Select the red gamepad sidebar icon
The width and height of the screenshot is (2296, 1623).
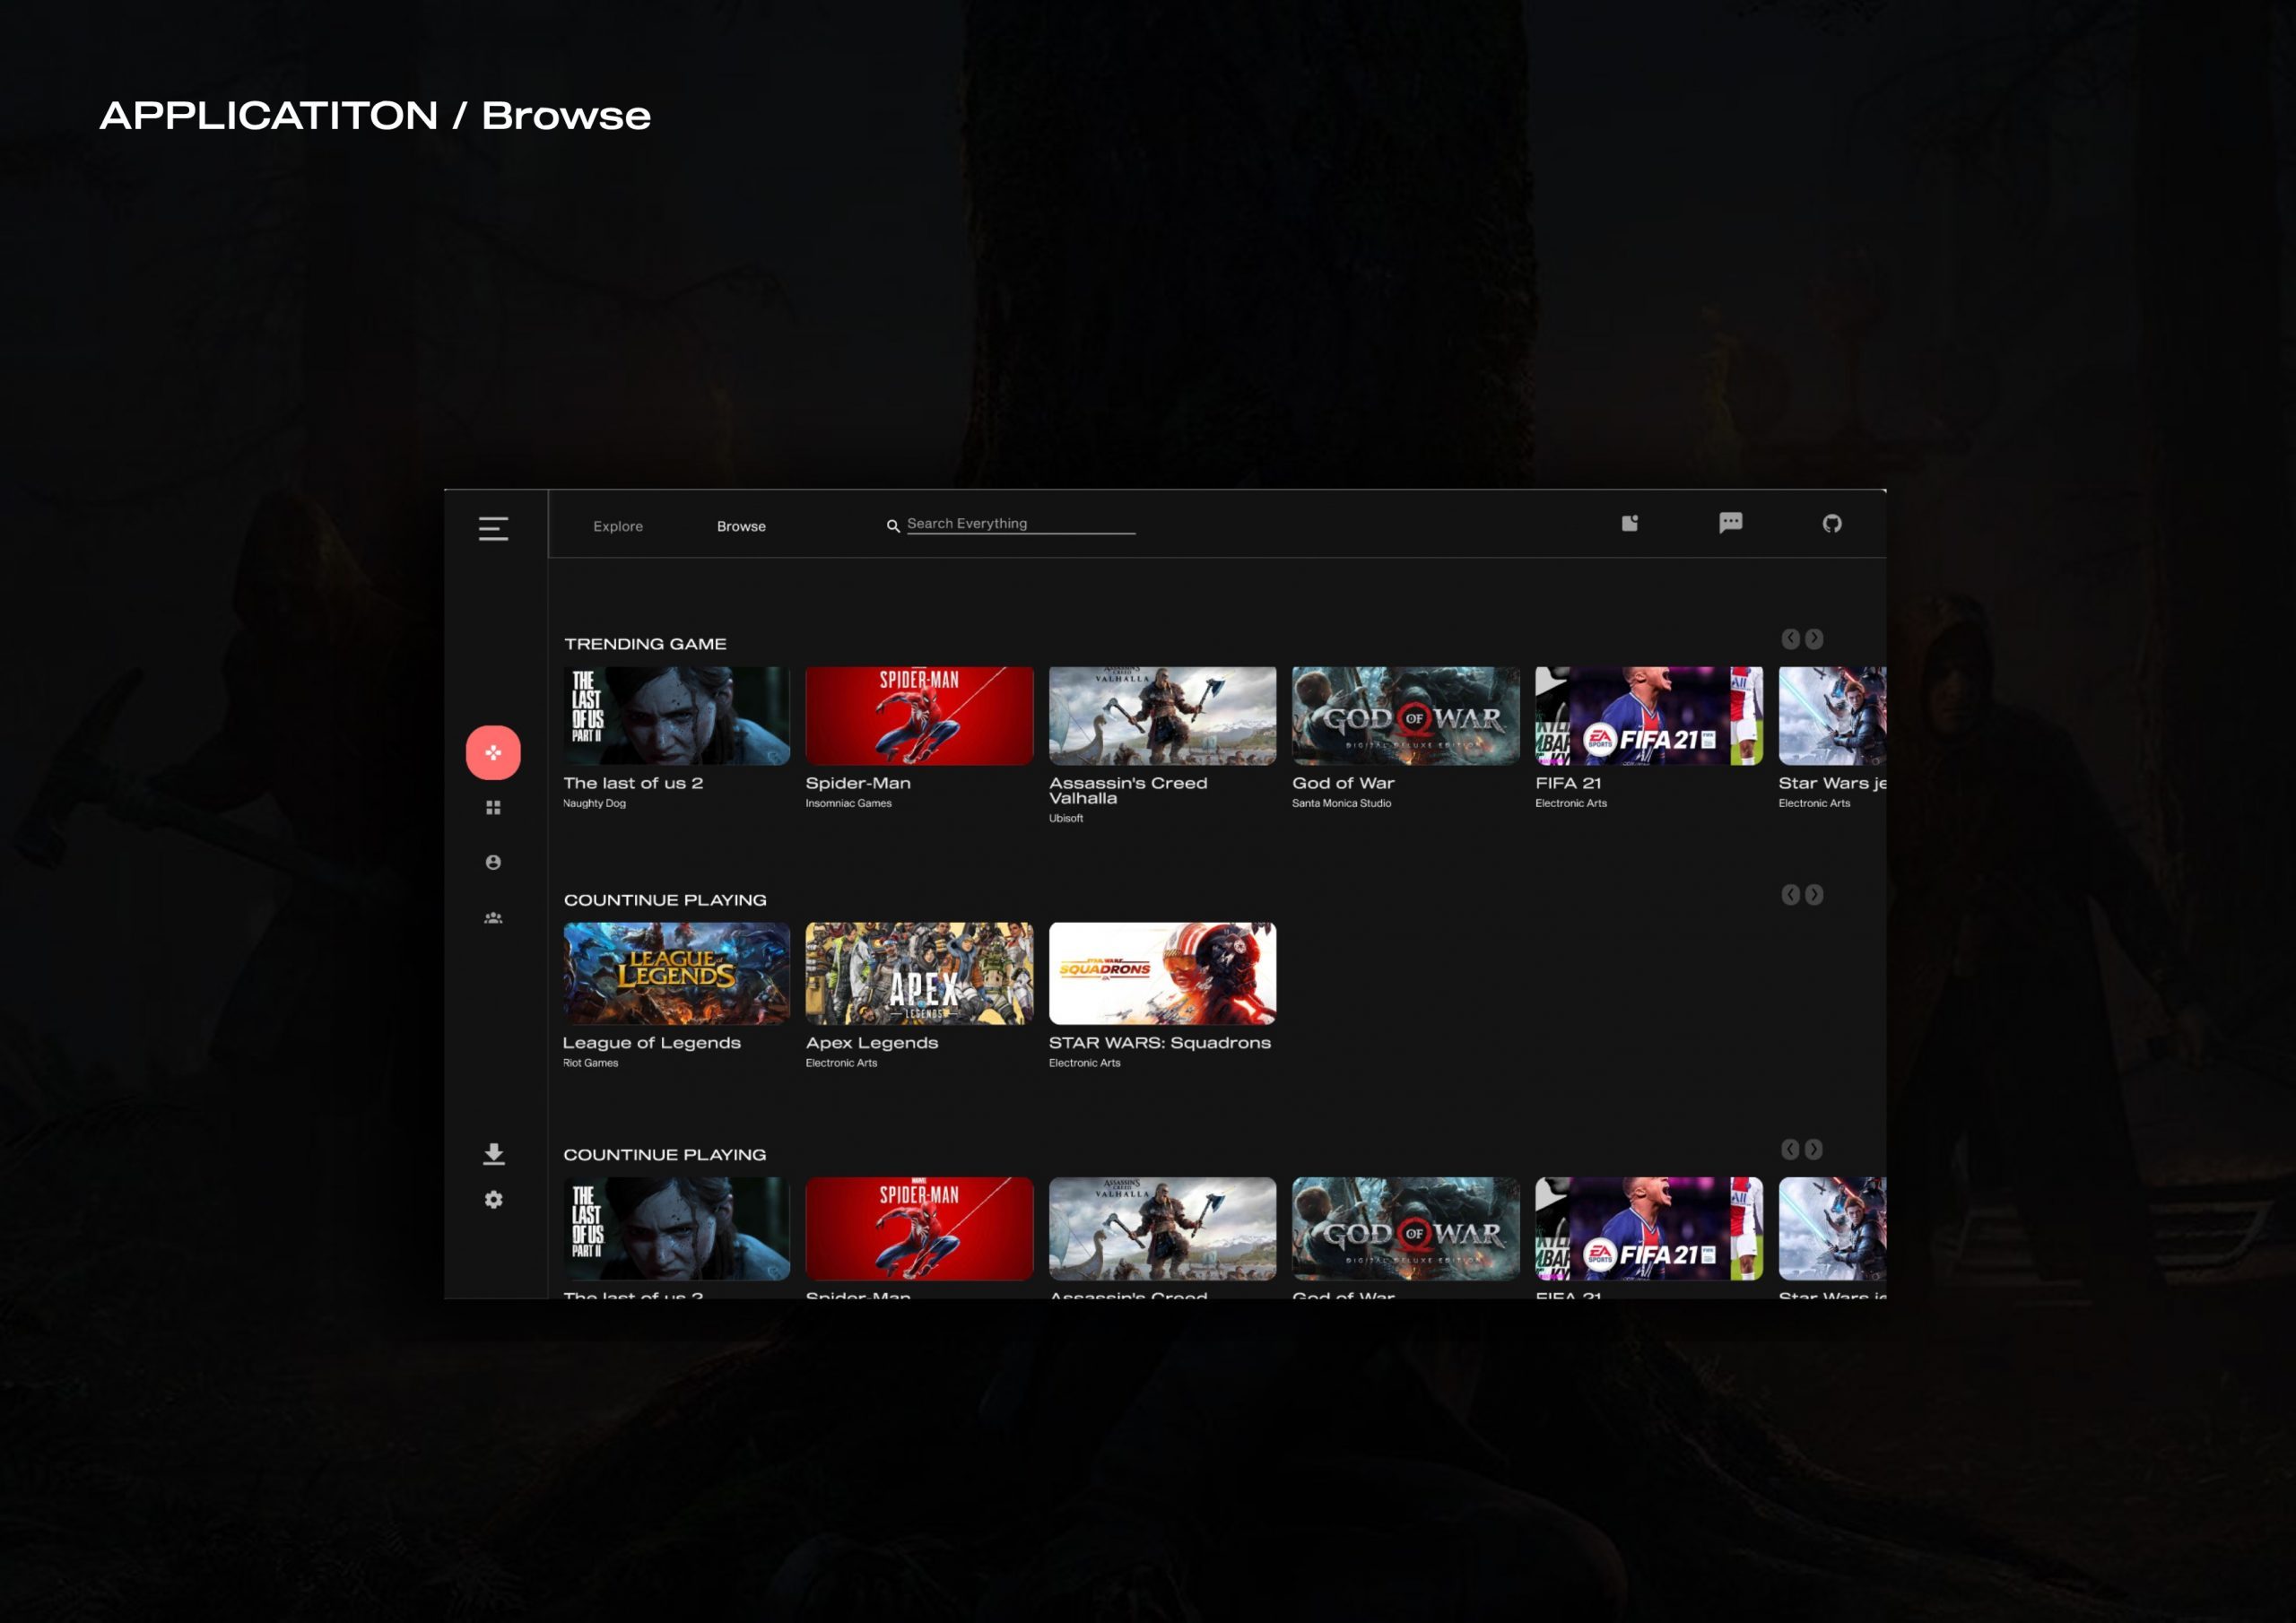(493, 752)
